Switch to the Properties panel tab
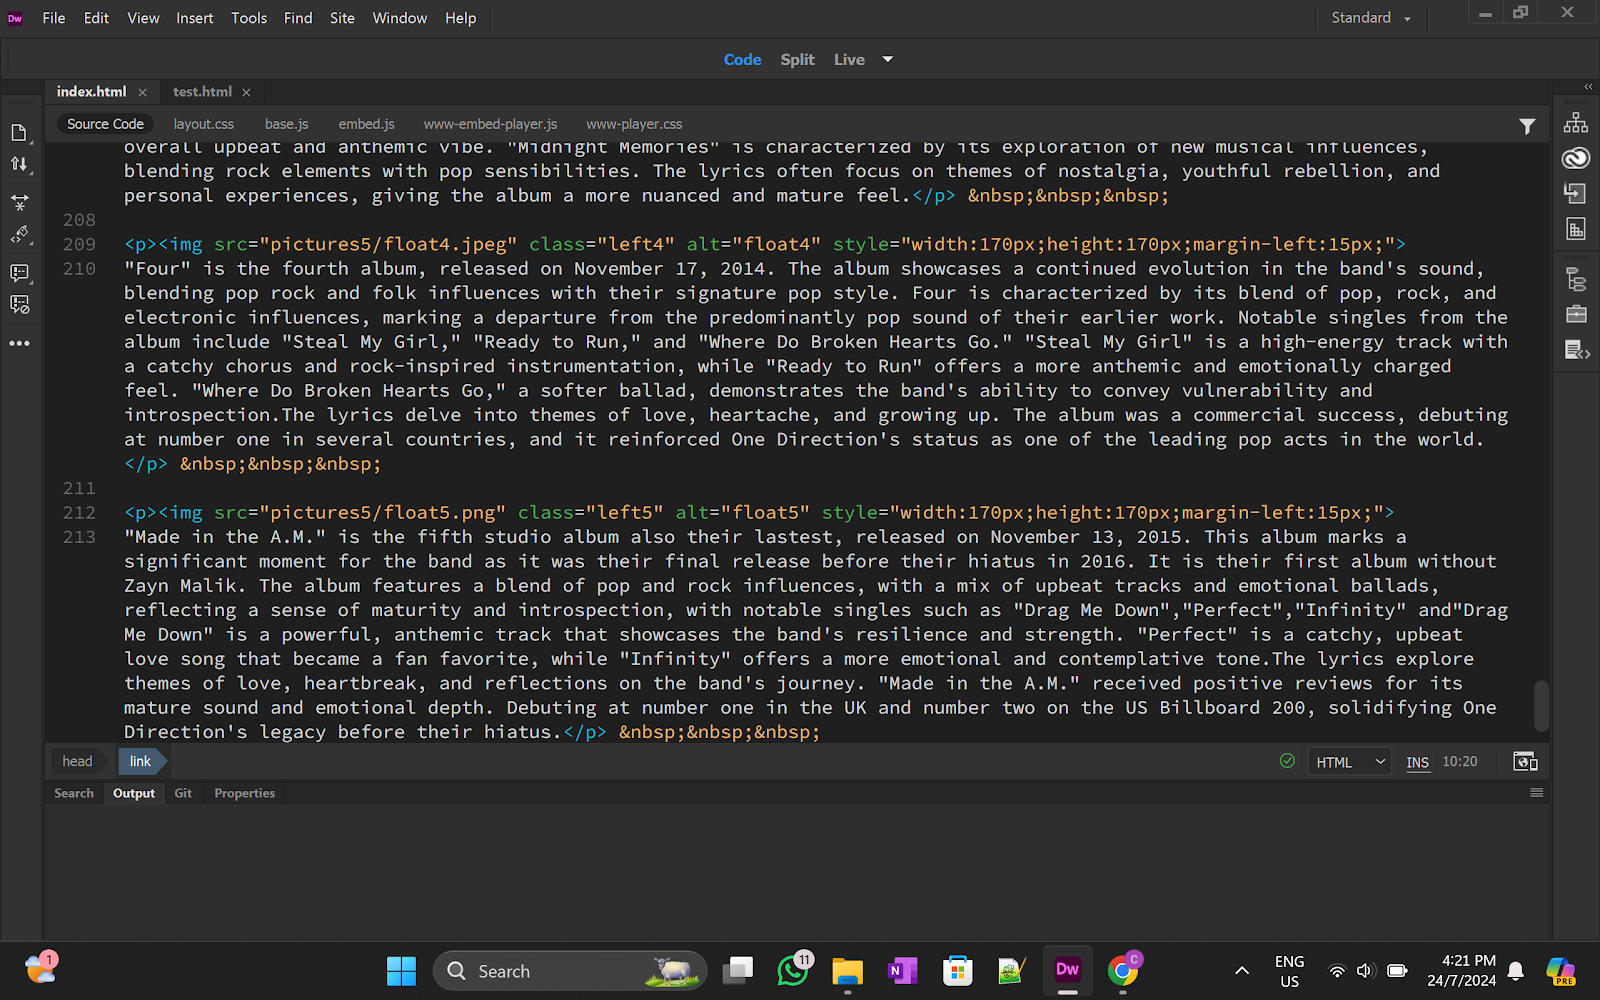 click(244, 793)
